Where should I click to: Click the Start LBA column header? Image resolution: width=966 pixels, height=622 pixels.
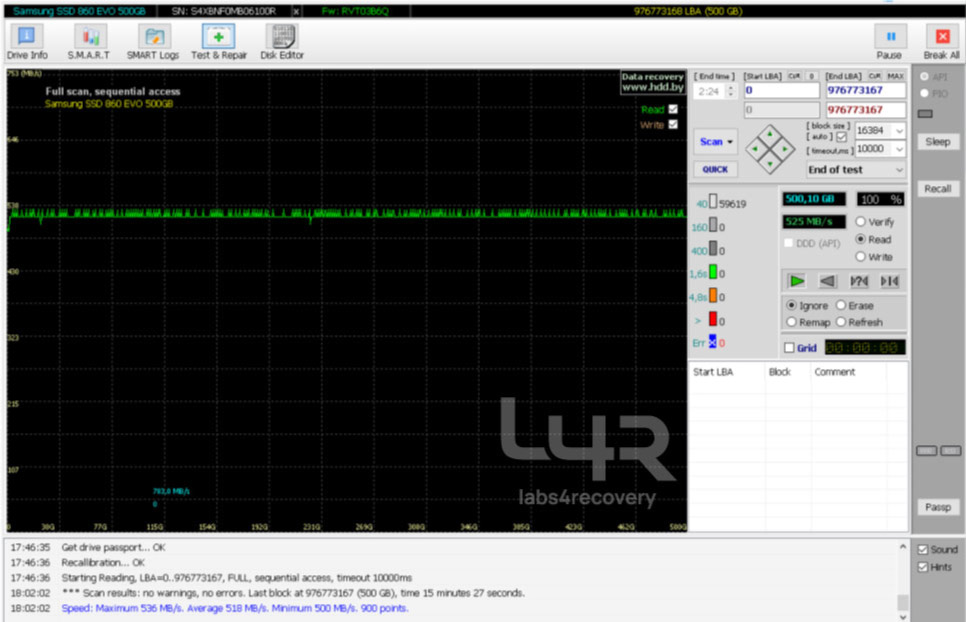(x=726, y=372)
